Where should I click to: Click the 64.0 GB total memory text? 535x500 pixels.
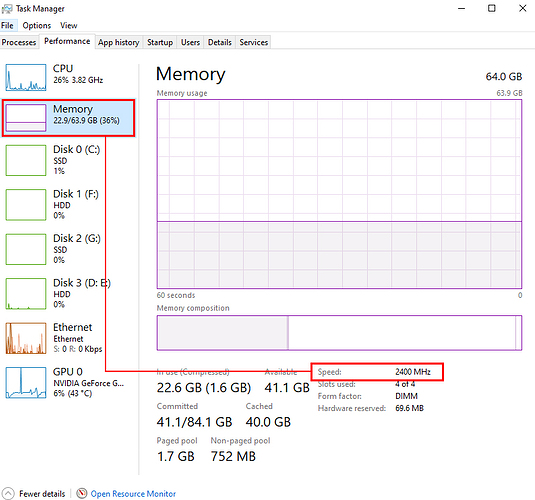click(504, 76)
